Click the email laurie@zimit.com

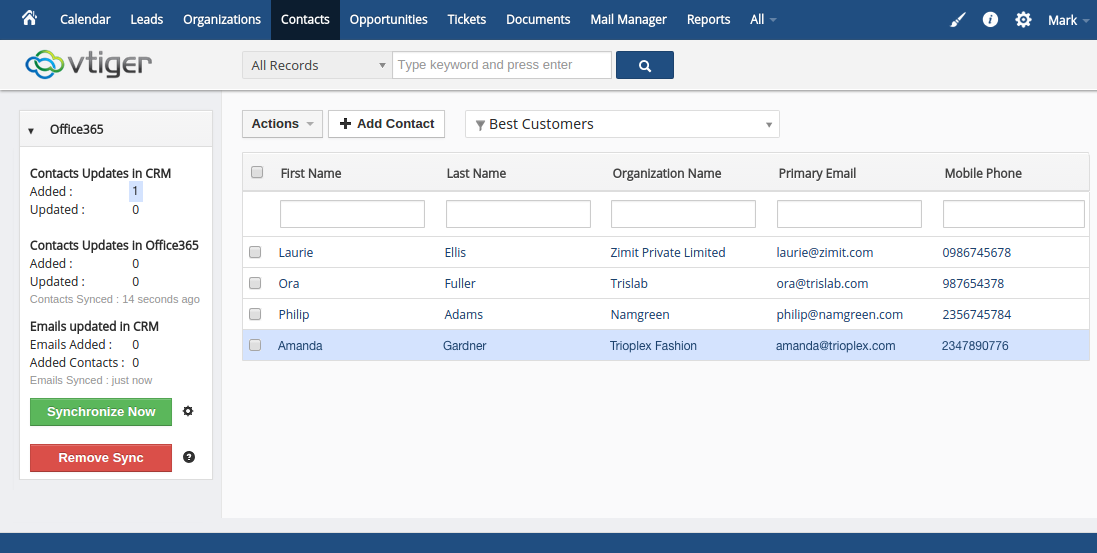824,253
